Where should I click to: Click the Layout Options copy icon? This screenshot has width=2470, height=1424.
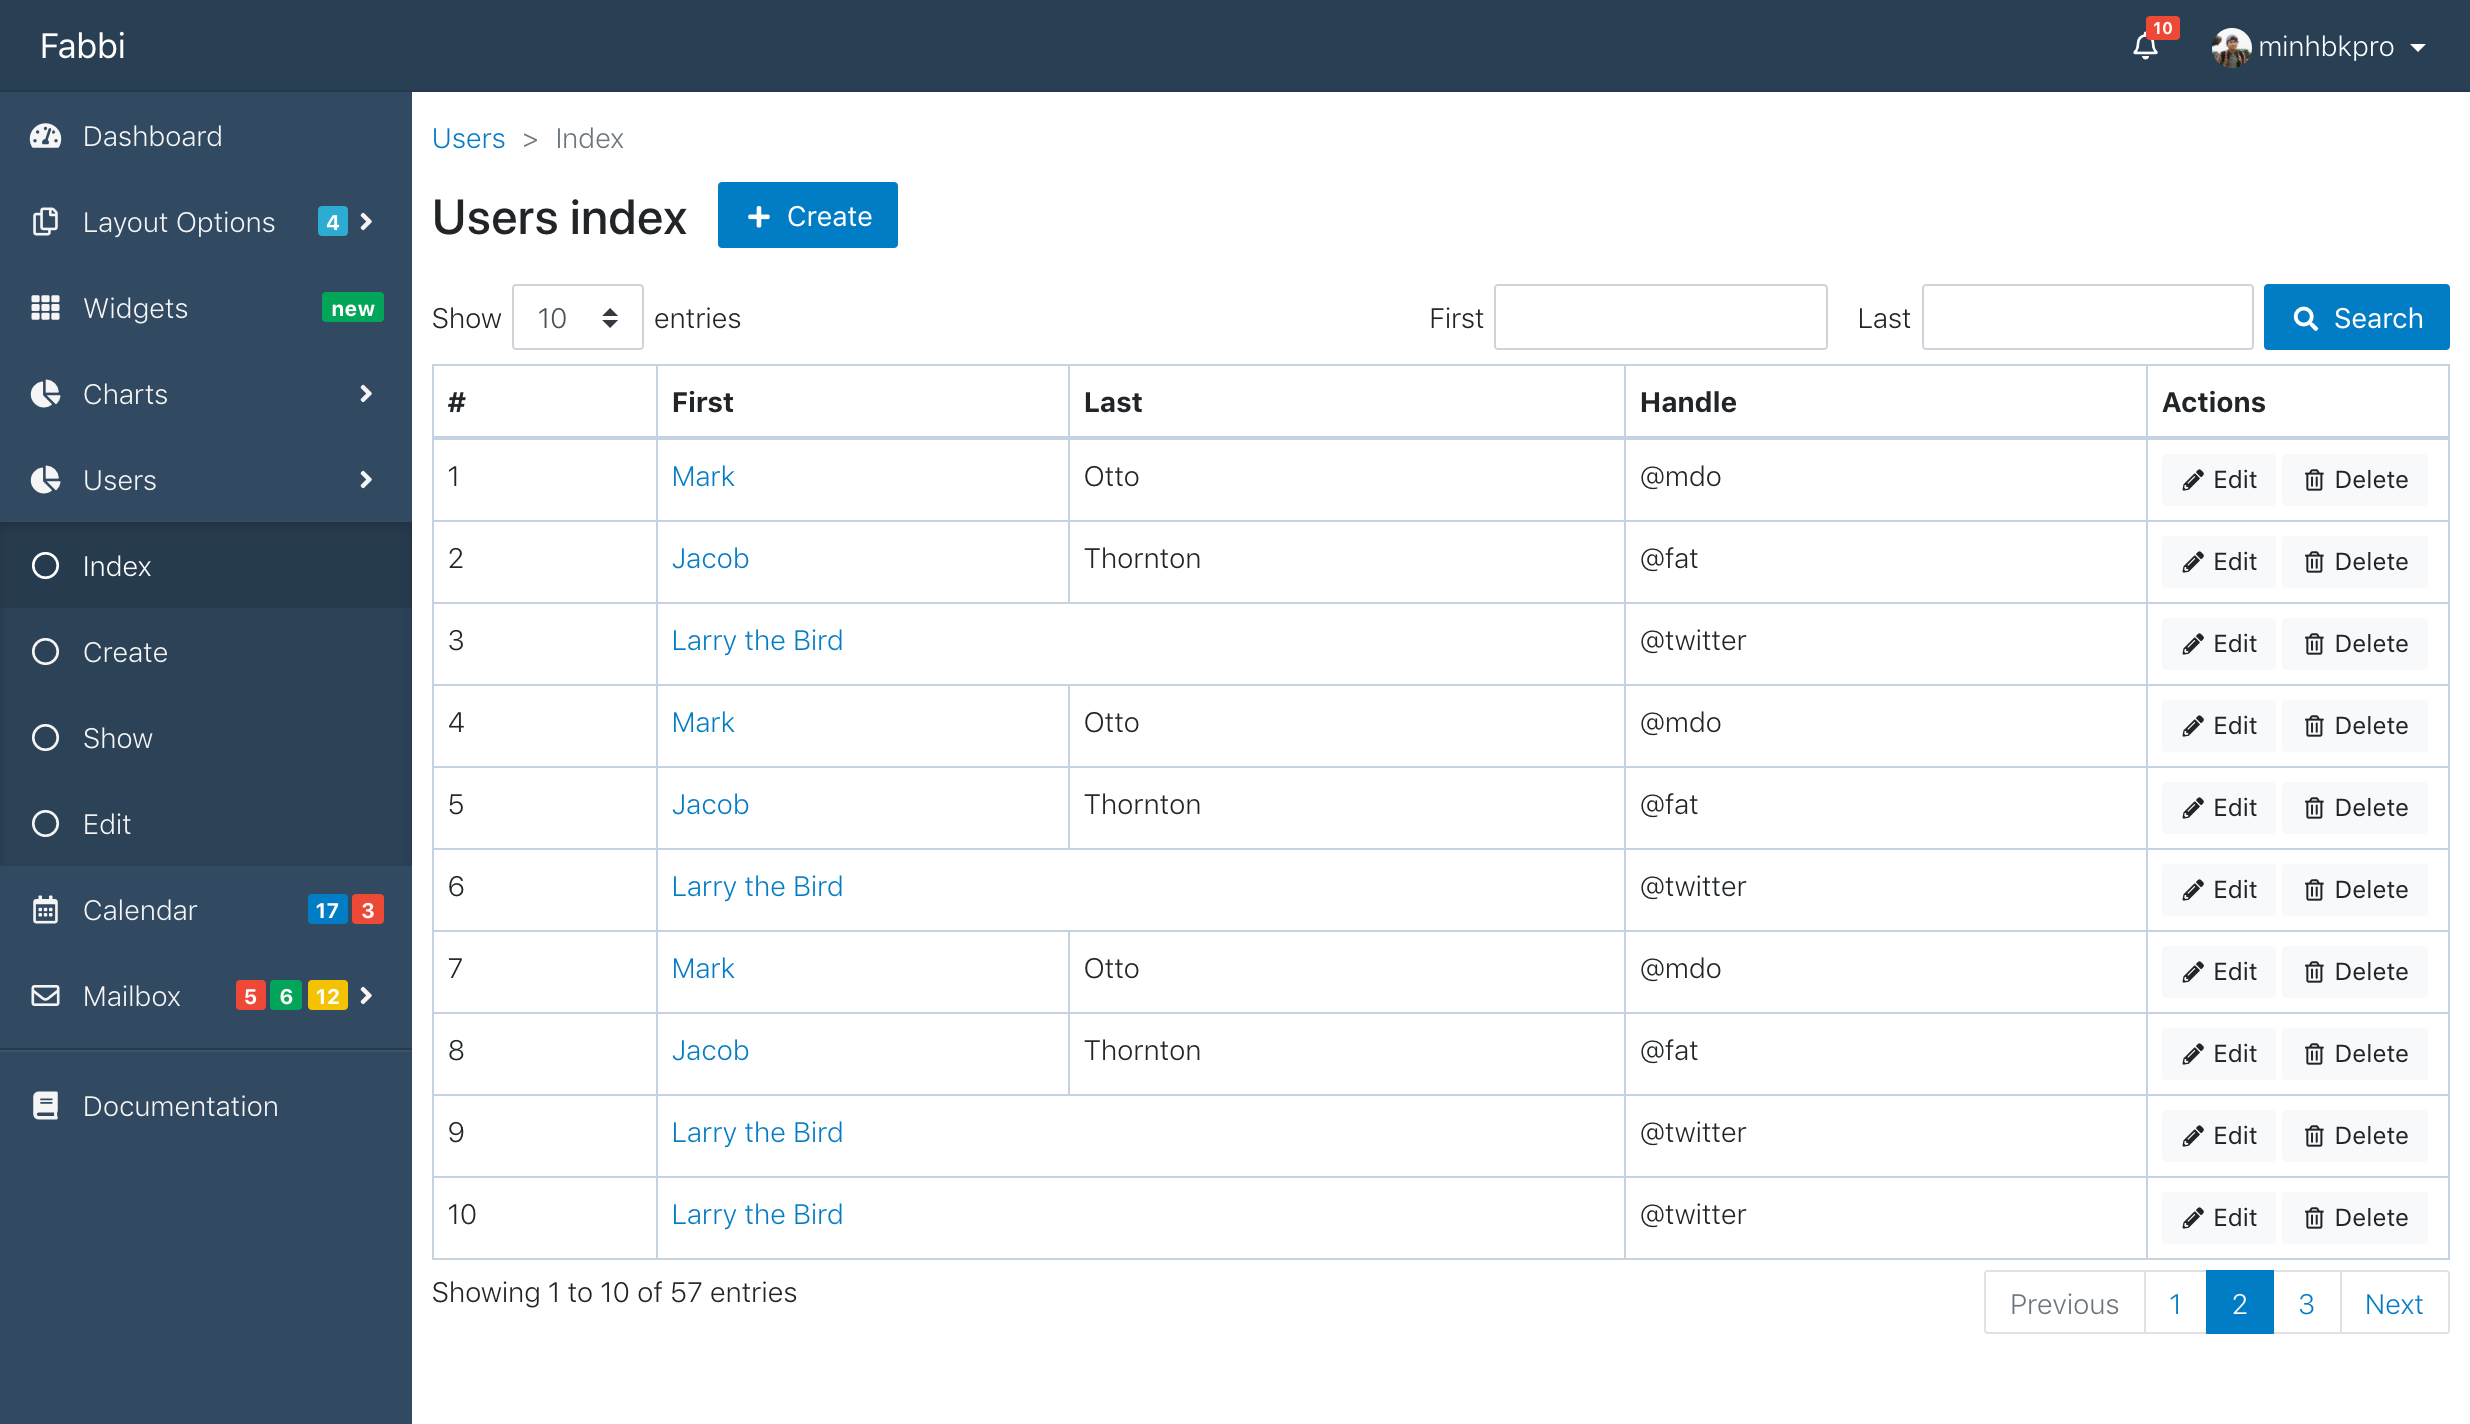tap(46, 222)
